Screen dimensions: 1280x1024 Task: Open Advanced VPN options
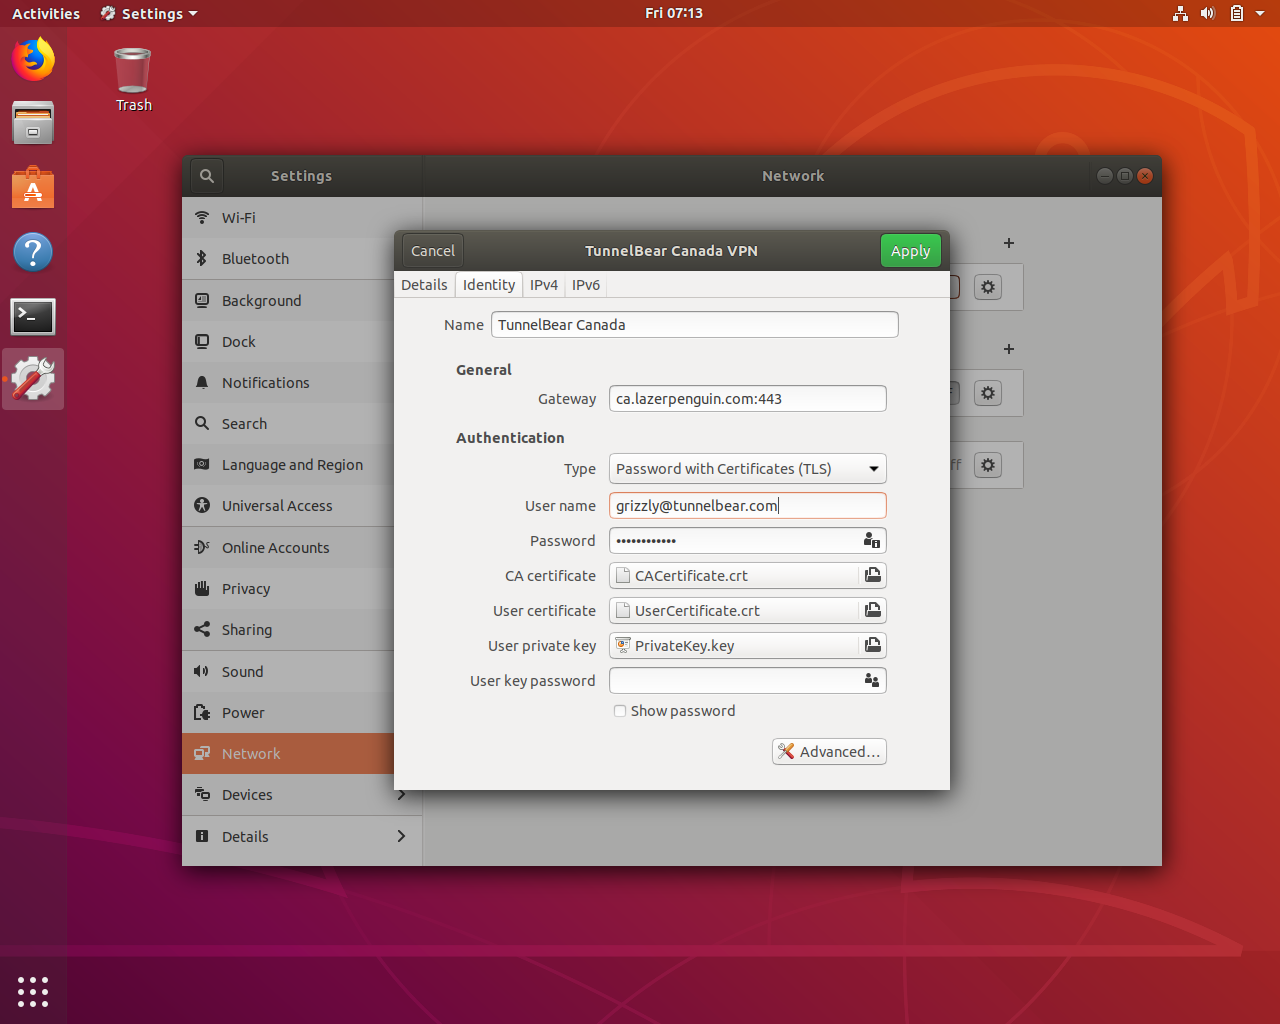point(829,752)
